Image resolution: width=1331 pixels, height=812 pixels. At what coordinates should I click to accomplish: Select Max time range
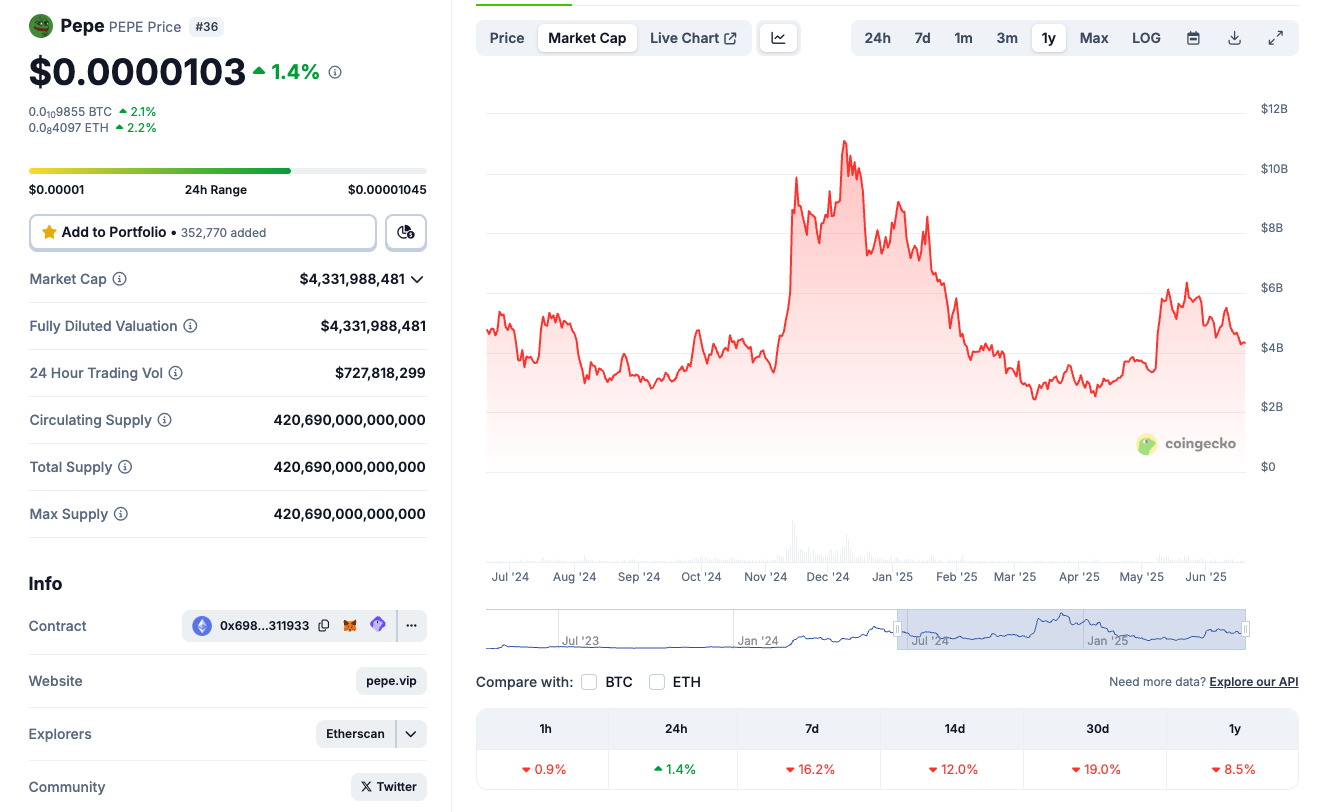point(1094,38)
